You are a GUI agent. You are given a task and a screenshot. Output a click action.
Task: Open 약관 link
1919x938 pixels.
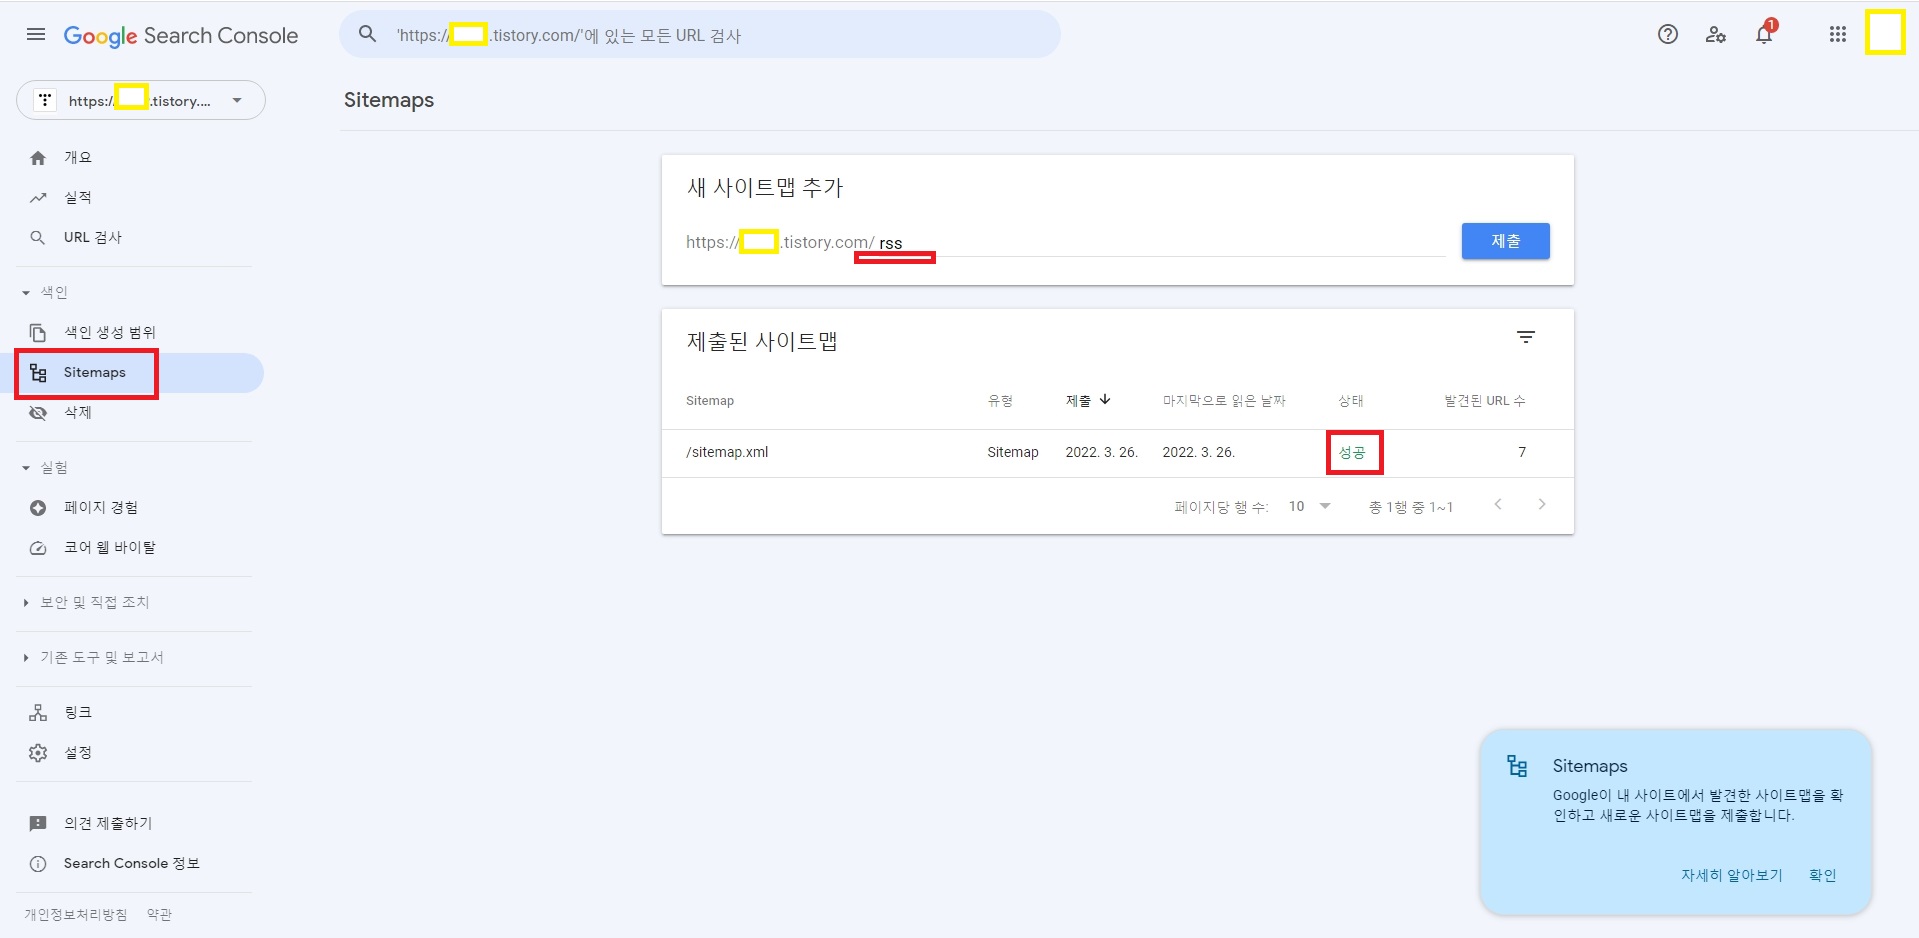click(159, 915)
